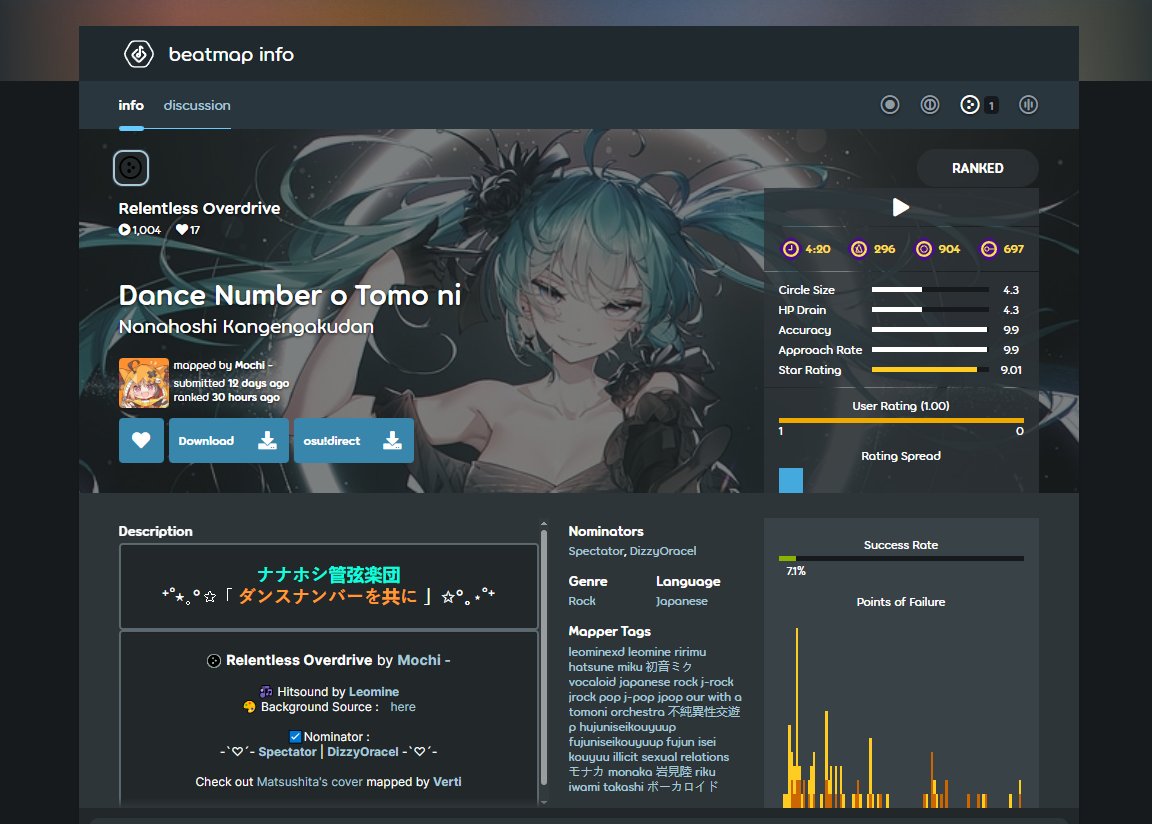This screenshot has height=824, width=1152.
Task: Click the length clock icon beside 4:20
Action: click(x=791, y=249)
